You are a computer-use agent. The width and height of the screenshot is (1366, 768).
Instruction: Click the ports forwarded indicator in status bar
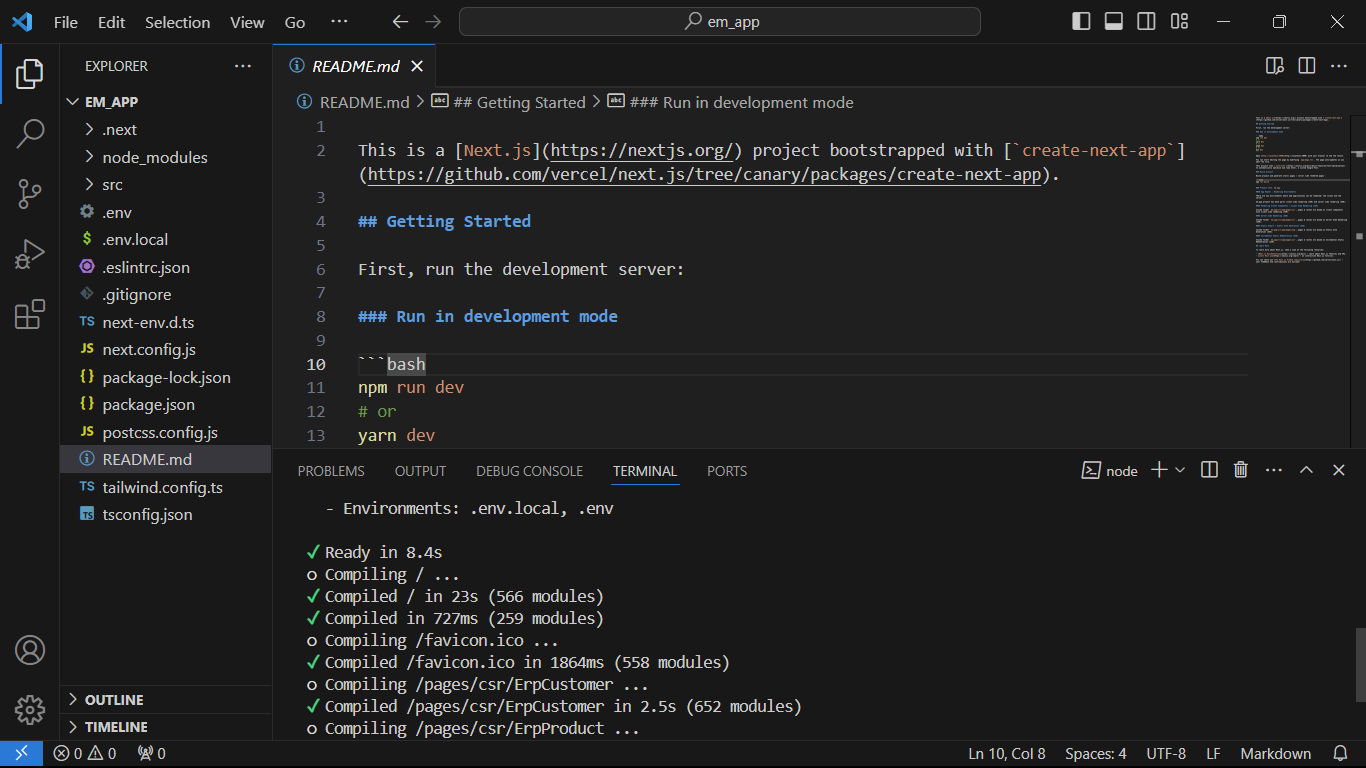pos(151,754)
